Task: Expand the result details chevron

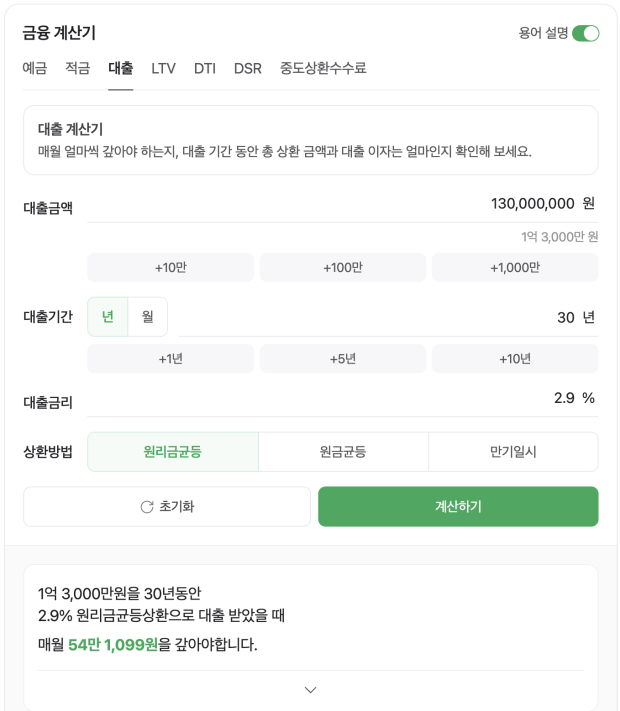Action: click(310, 689)
